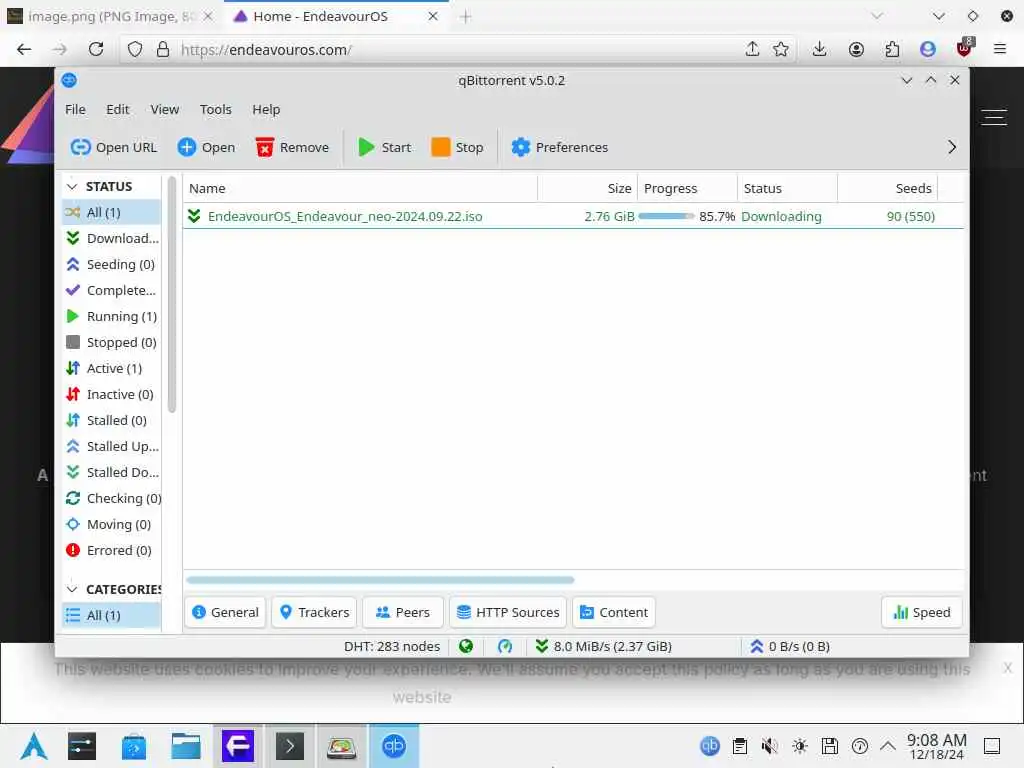Image resolution: width=1024 pixels, height=768 pixels.
Task: Sort torrents by Progress column header
Action: pyautogui.click(x=687, y=188)
